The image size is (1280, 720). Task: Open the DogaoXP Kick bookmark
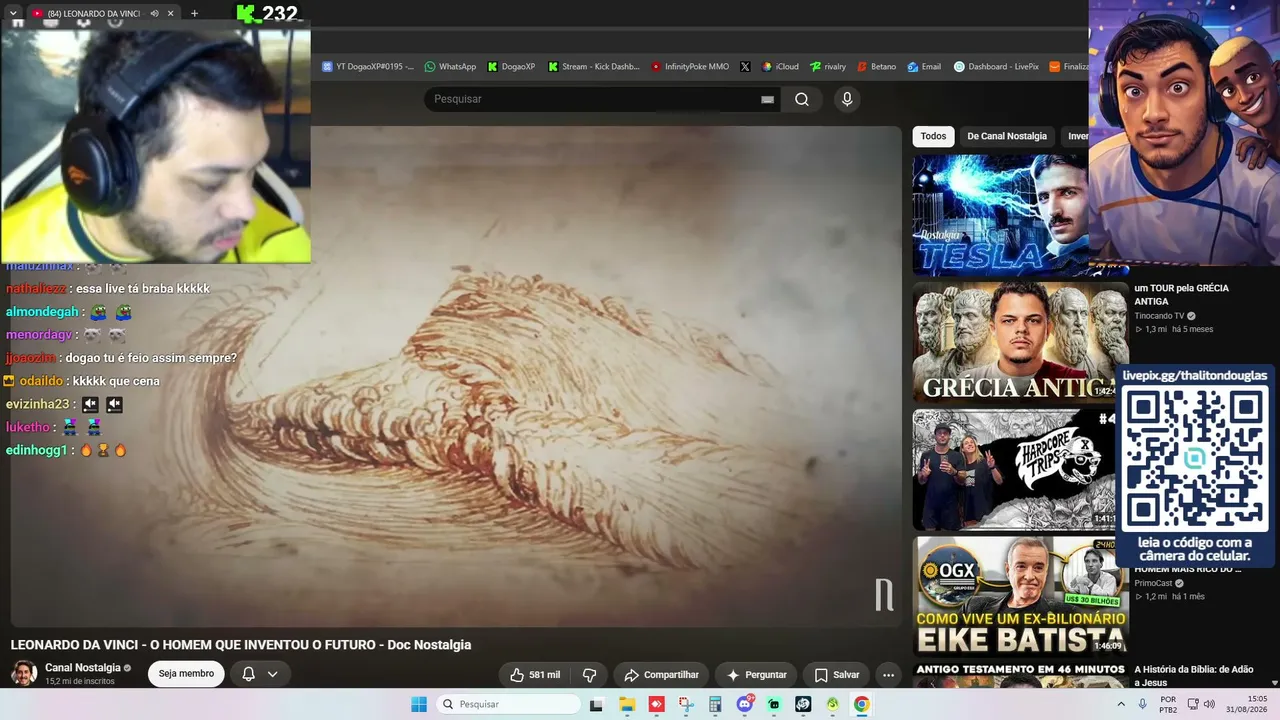tap(511, 67)
